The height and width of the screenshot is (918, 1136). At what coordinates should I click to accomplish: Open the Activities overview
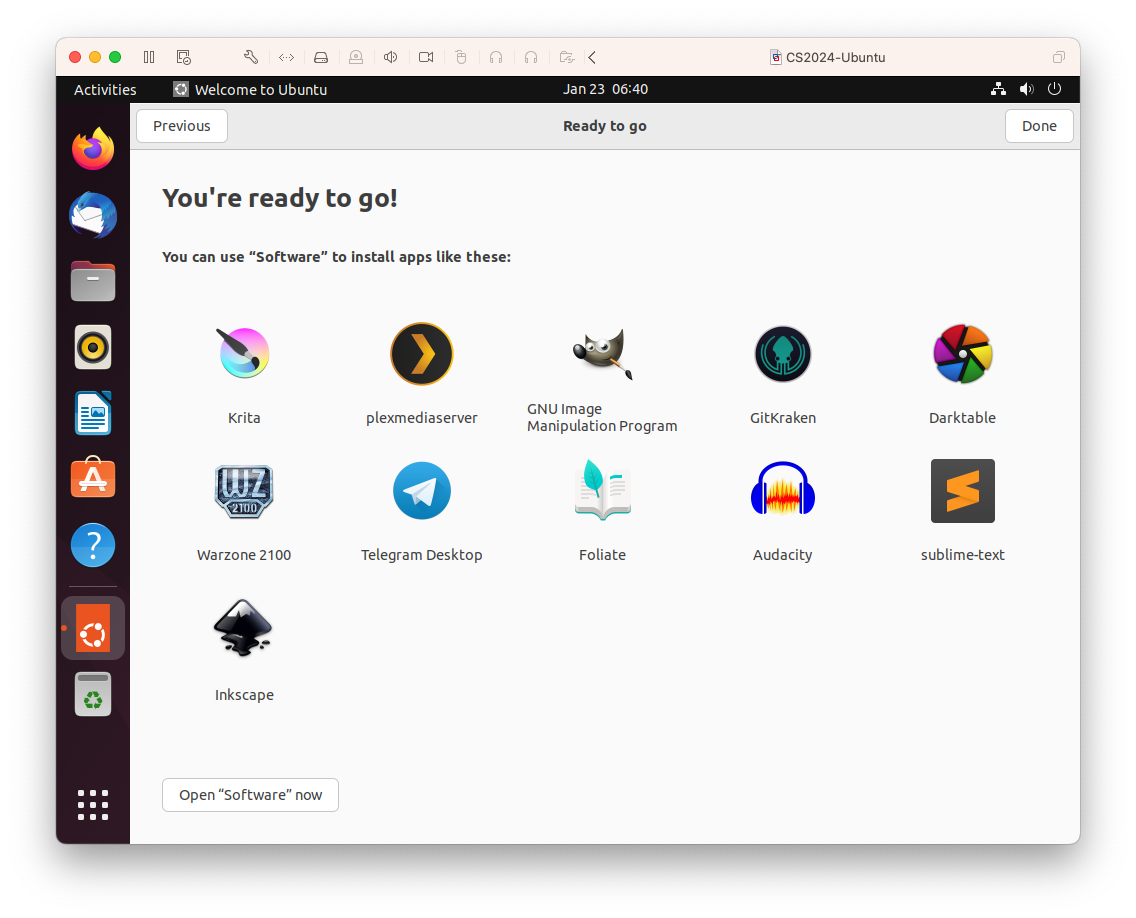pyautogui.click(x=105, y=90)
